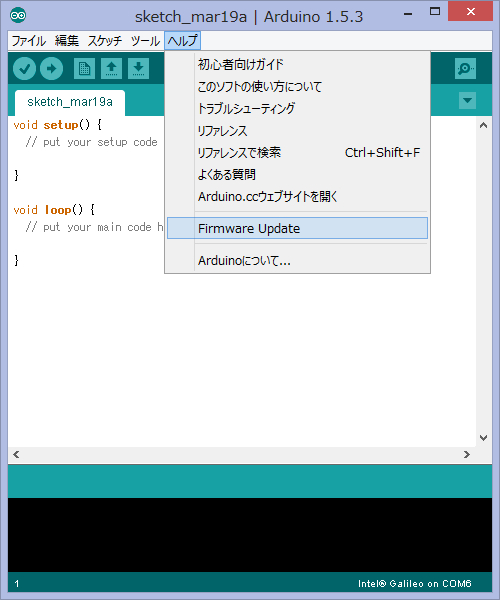The height and width of the screenshot is (600, 500).
Task: Select リファレンス menu entry
Action: click(298, 131)
